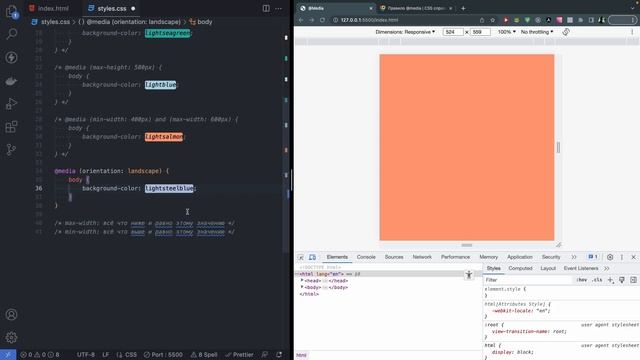Open DevTools settings gear

pos(610,257)
